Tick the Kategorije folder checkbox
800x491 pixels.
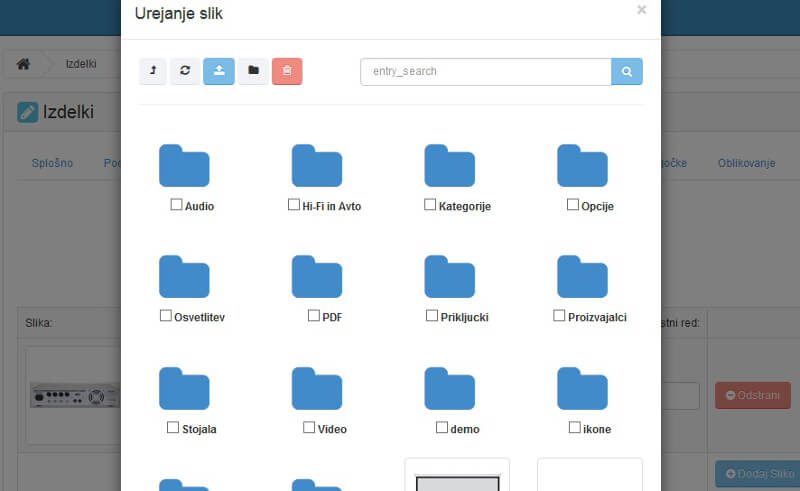click(x=430, y=205)
